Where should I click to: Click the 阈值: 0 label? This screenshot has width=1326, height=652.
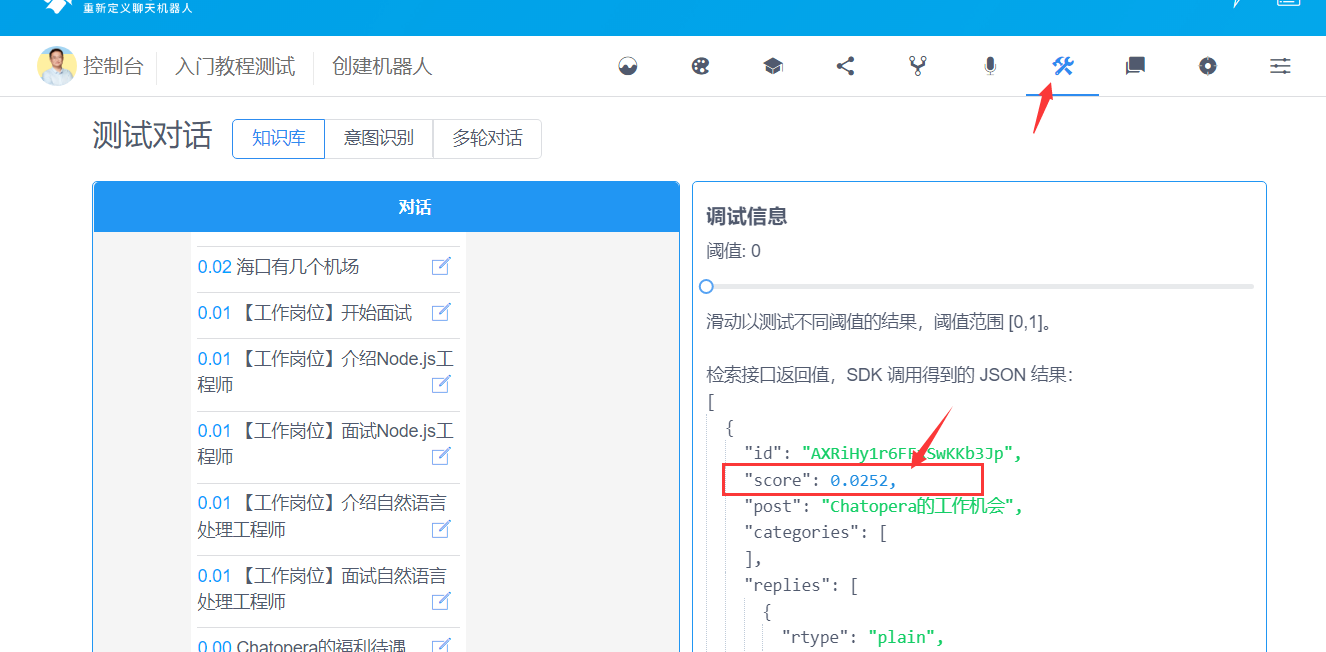tap(733, 251)
